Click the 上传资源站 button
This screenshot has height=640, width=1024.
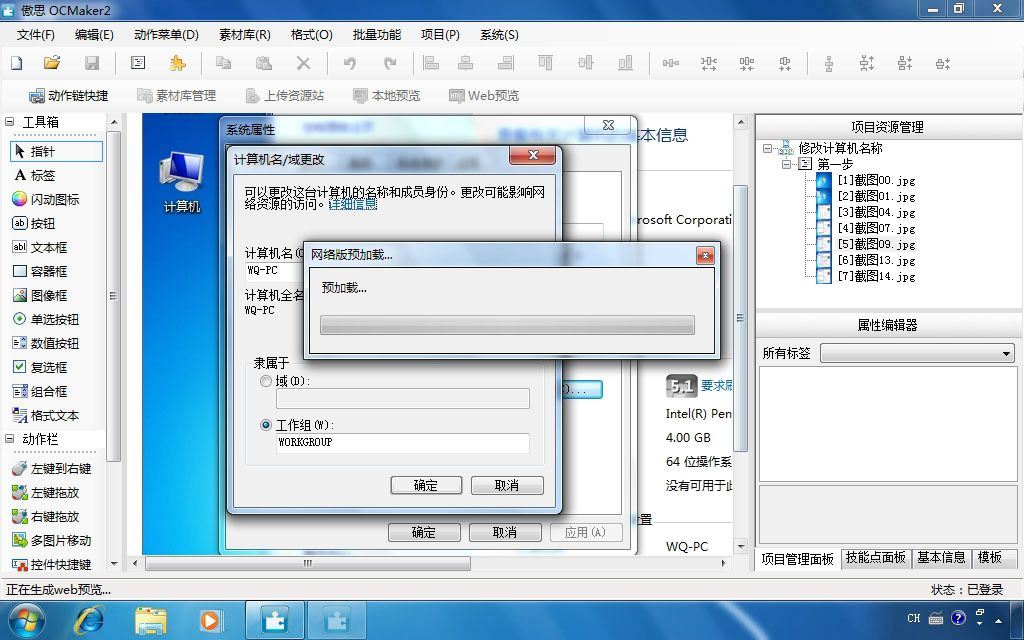pyautogui.click(x=284, y=95)
